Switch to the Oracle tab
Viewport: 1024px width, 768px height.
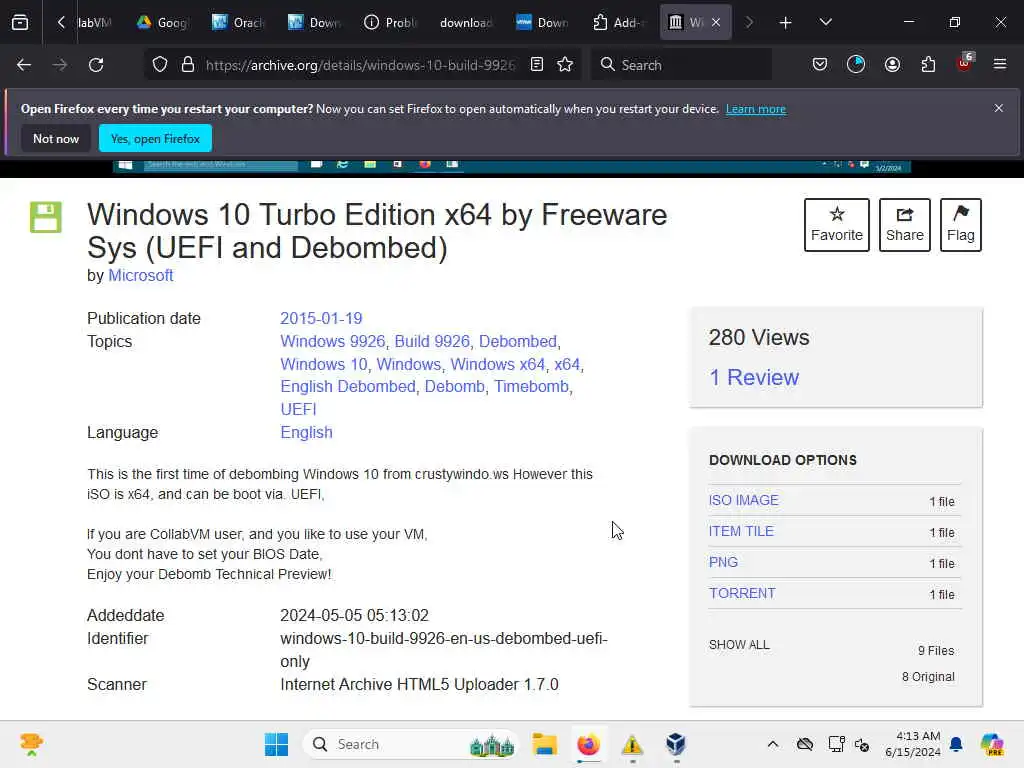tap(238, 23)
